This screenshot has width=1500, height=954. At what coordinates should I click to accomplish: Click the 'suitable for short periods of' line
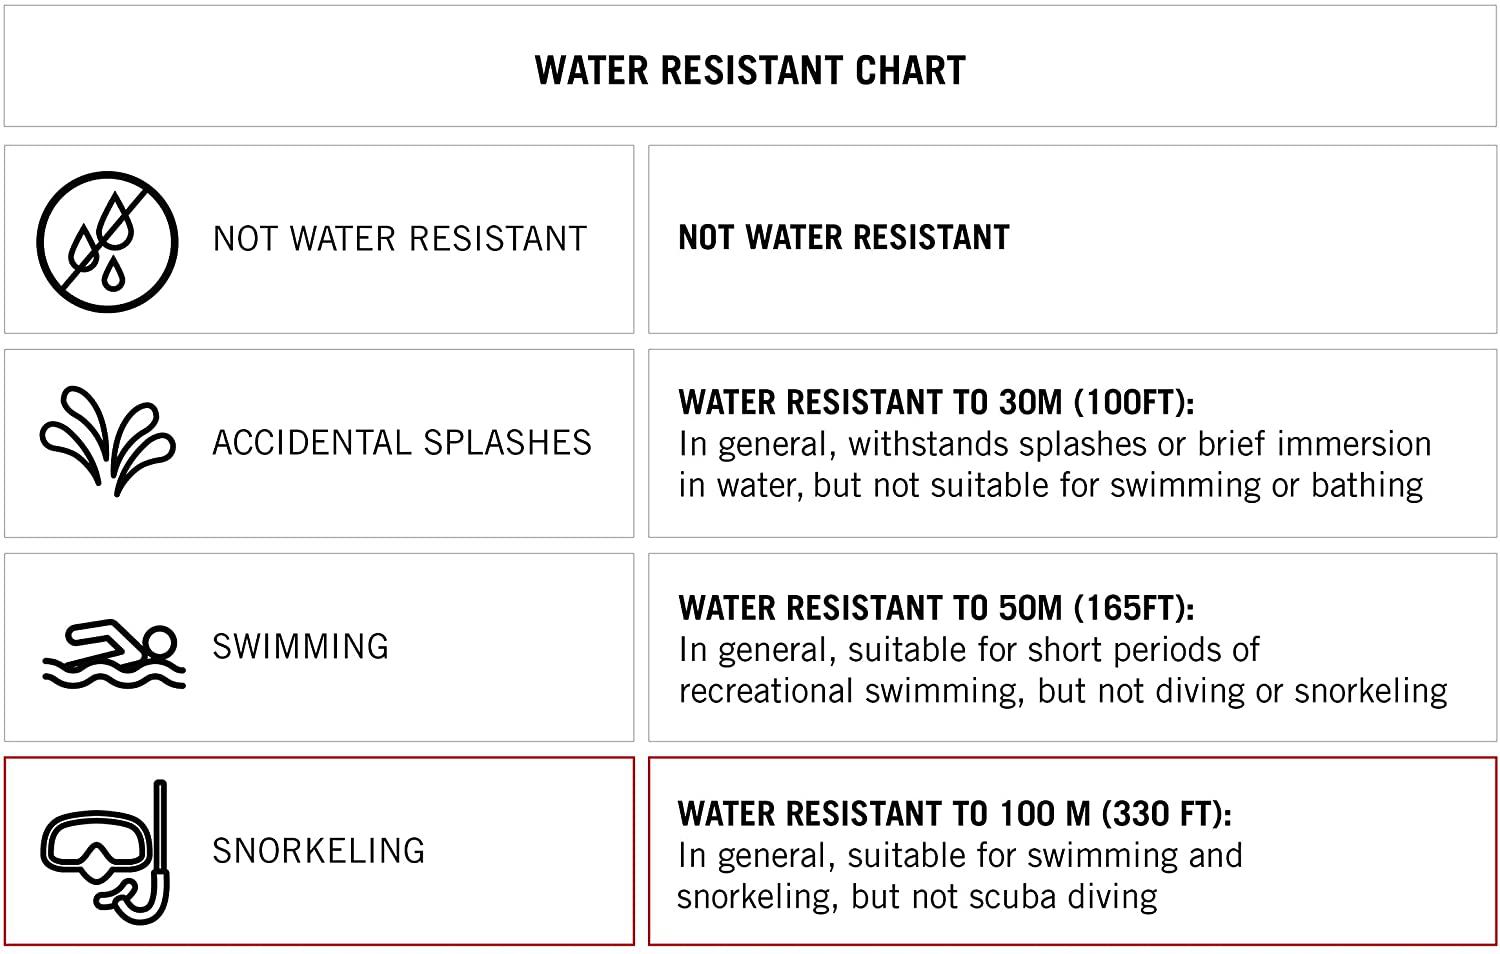(968, 650)
